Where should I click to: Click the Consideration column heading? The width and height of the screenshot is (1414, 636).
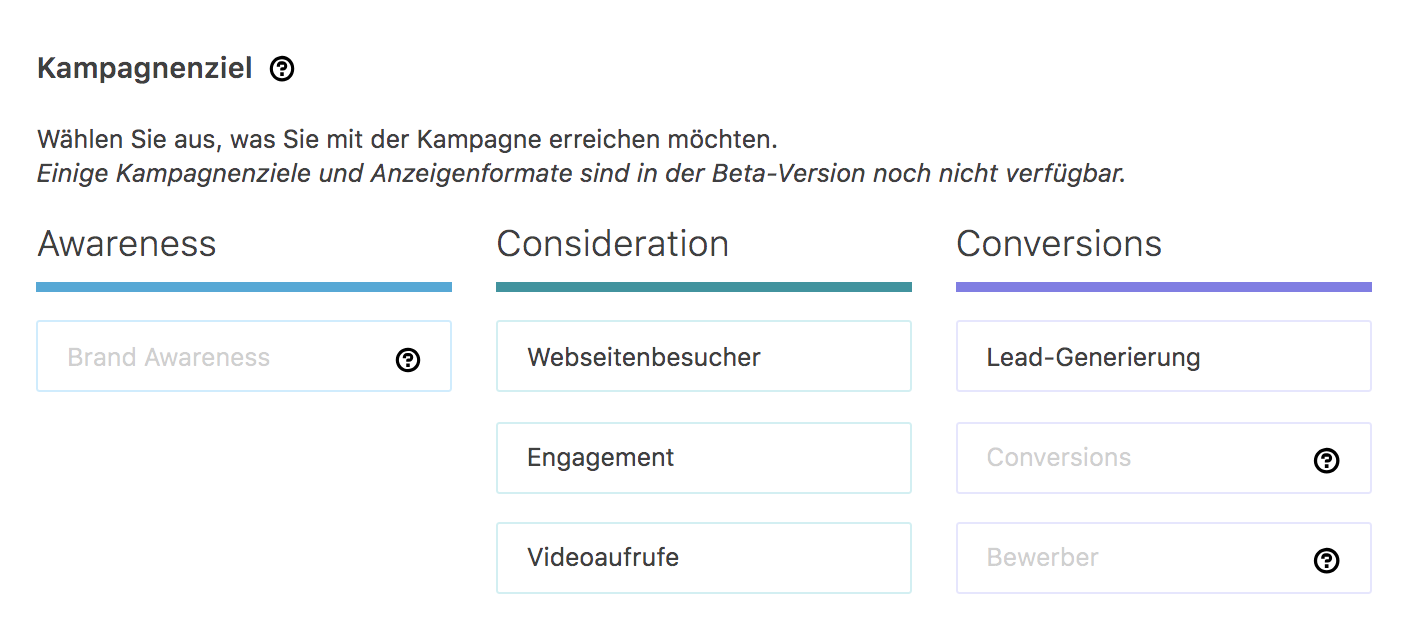pos(612,243)
